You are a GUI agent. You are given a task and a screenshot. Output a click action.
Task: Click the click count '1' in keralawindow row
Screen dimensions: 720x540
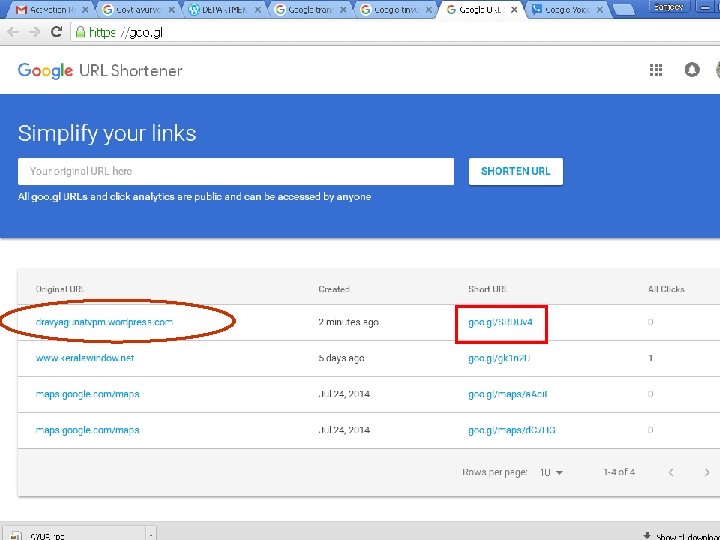point(651,358)
